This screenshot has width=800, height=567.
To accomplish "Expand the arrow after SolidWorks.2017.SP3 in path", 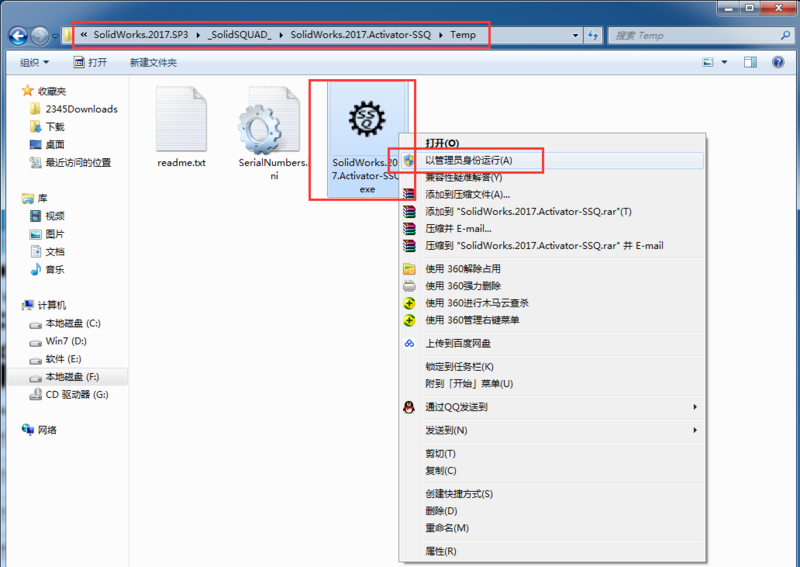I will pos(198,35).
